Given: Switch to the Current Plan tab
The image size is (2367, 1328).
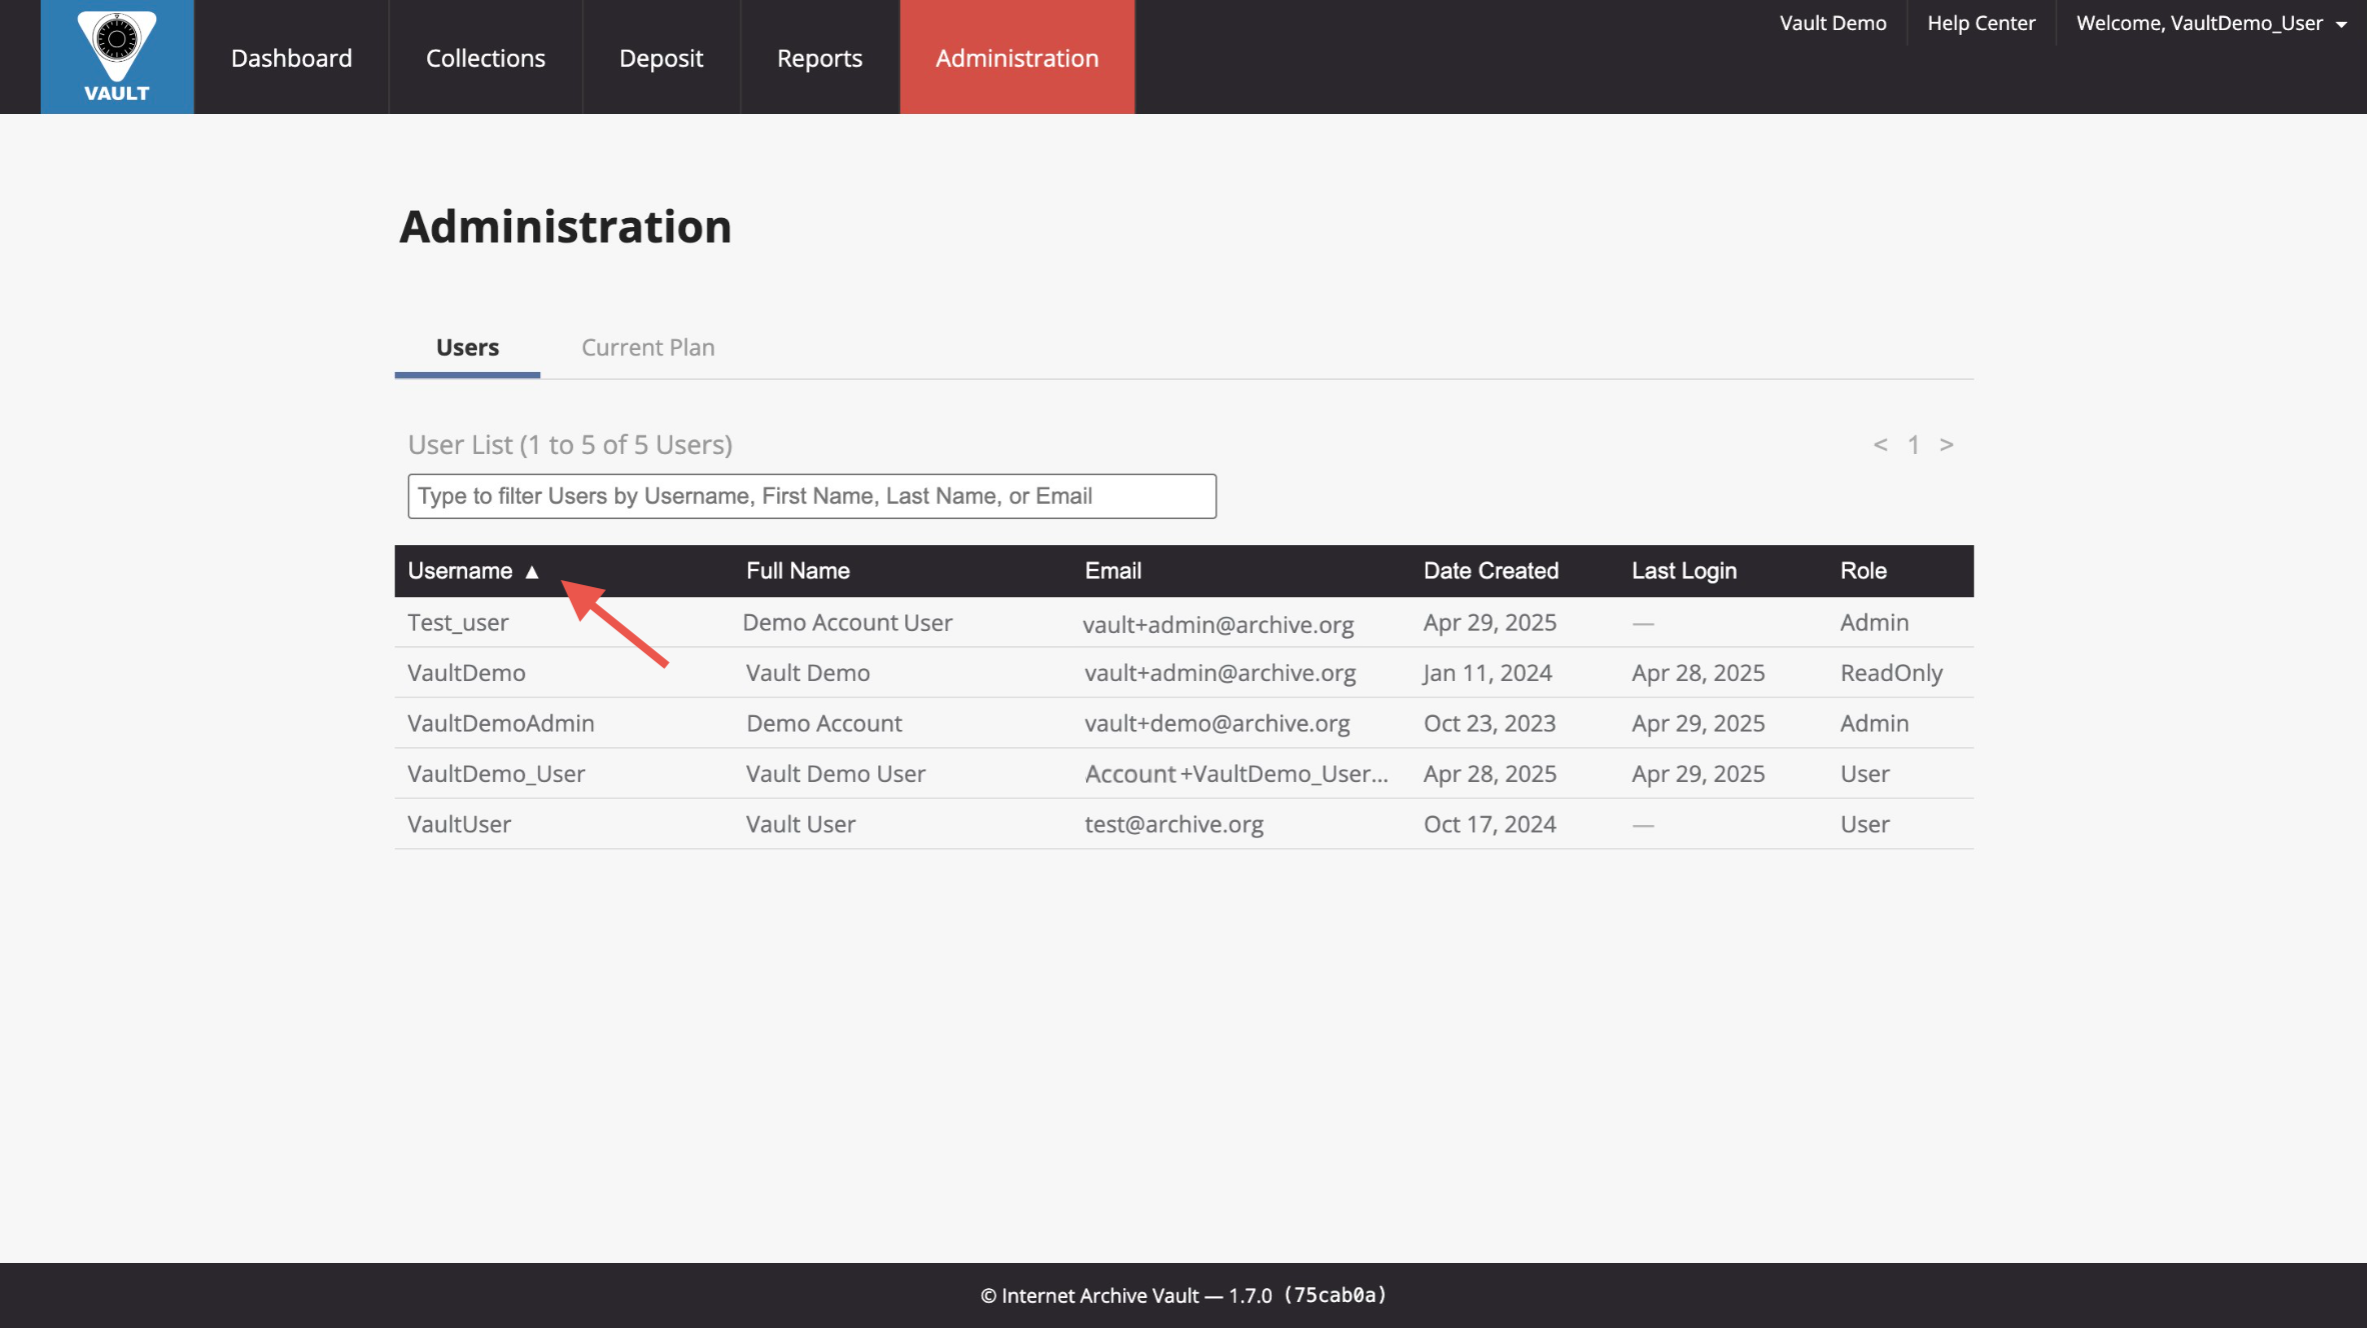Looking at the screenshot, I should click(x=648, y=347).
